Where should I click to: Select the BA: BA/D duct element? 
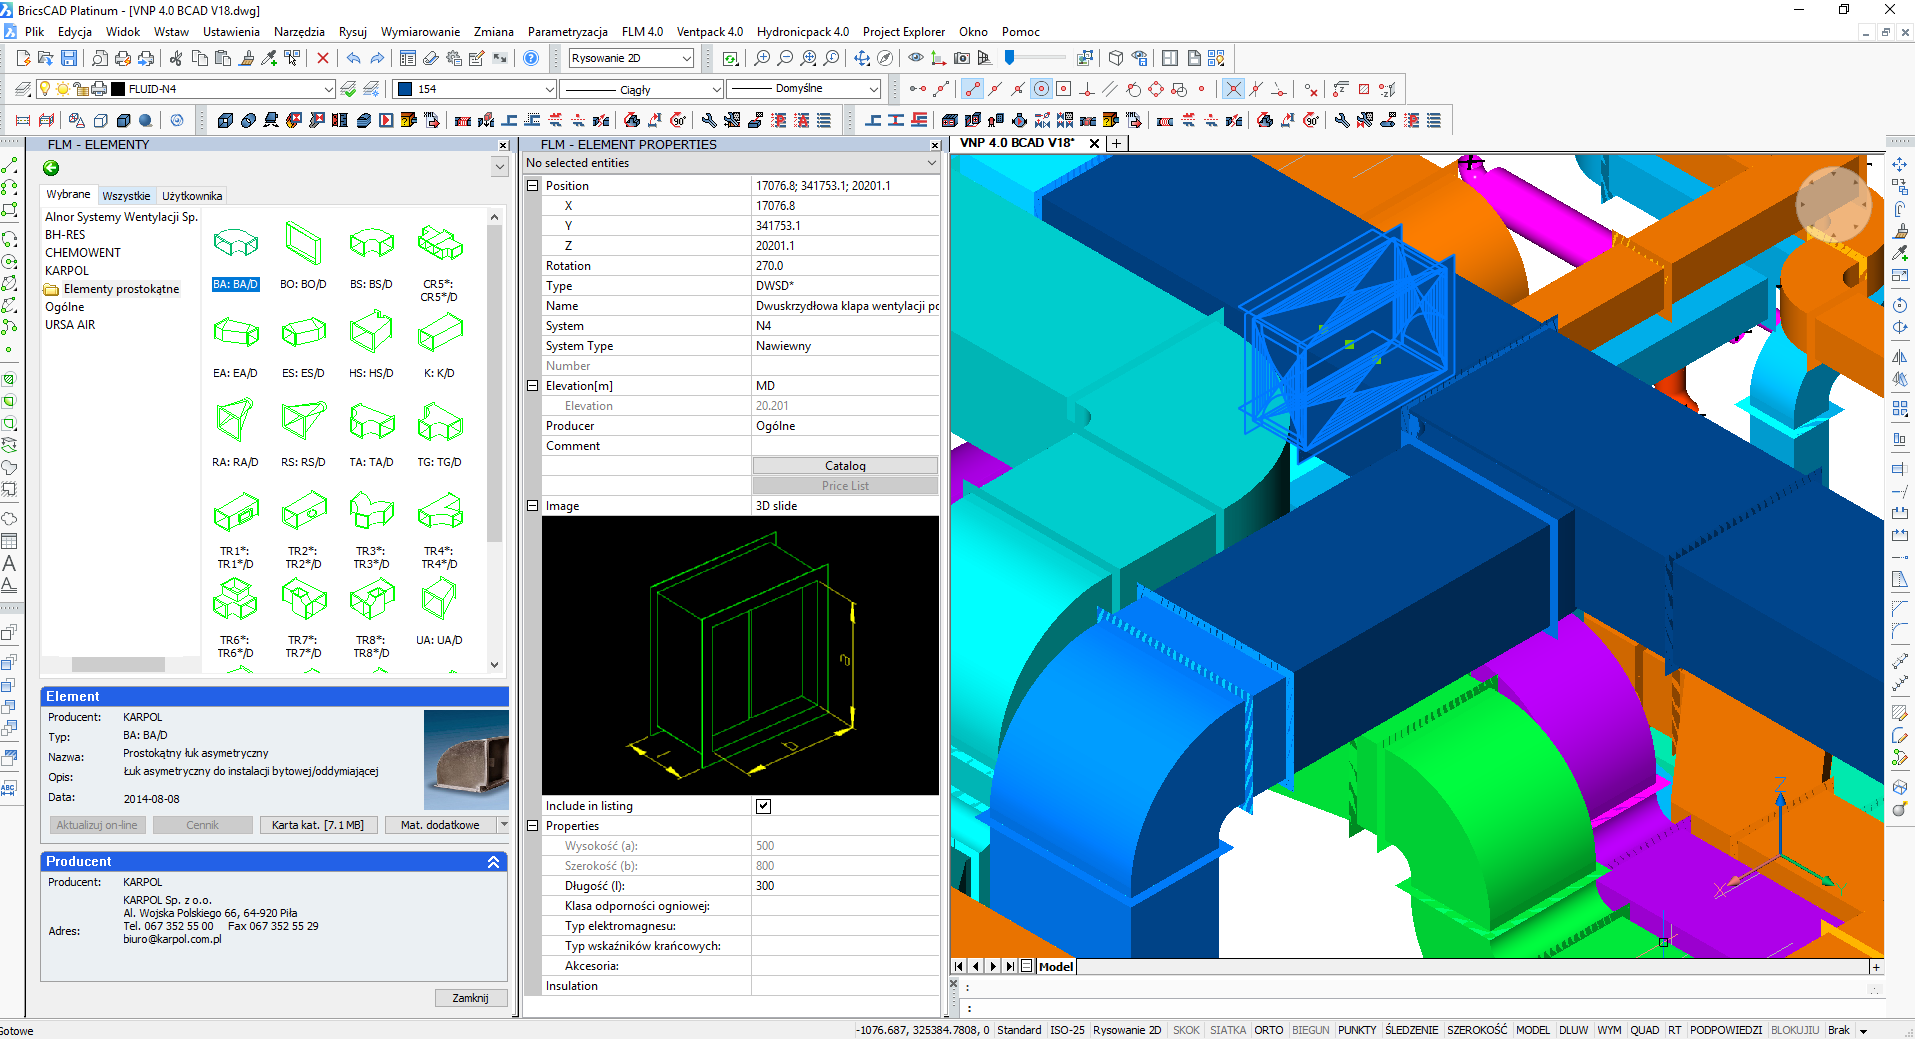[x=236, y=243]
